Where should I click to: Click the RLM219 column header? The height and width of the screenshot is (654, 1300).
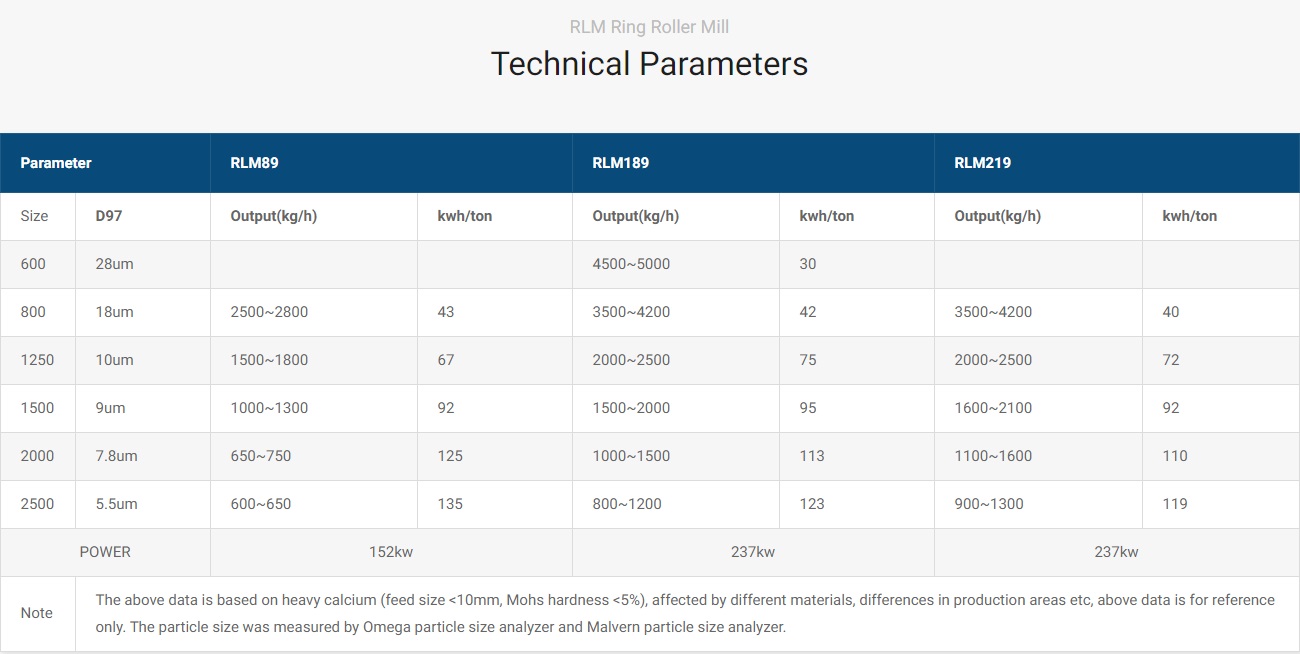coord(1117,163)
